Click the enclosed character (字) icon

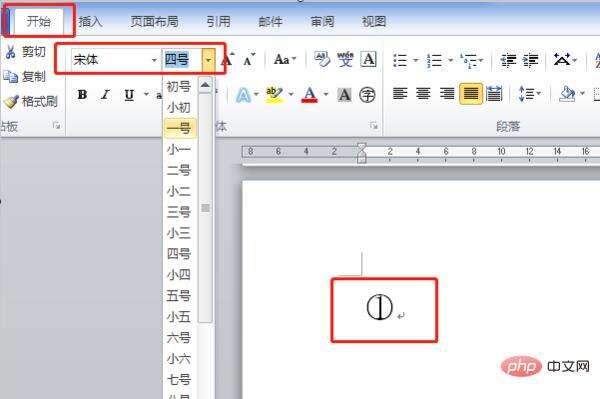tap(367, 94)
